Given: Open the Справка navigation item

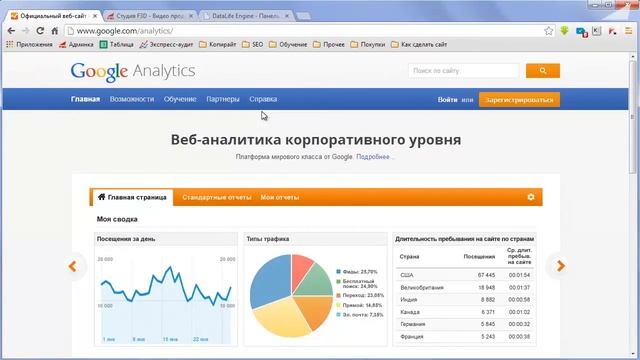Looking at the screenshot, I should tap(263, 99).
